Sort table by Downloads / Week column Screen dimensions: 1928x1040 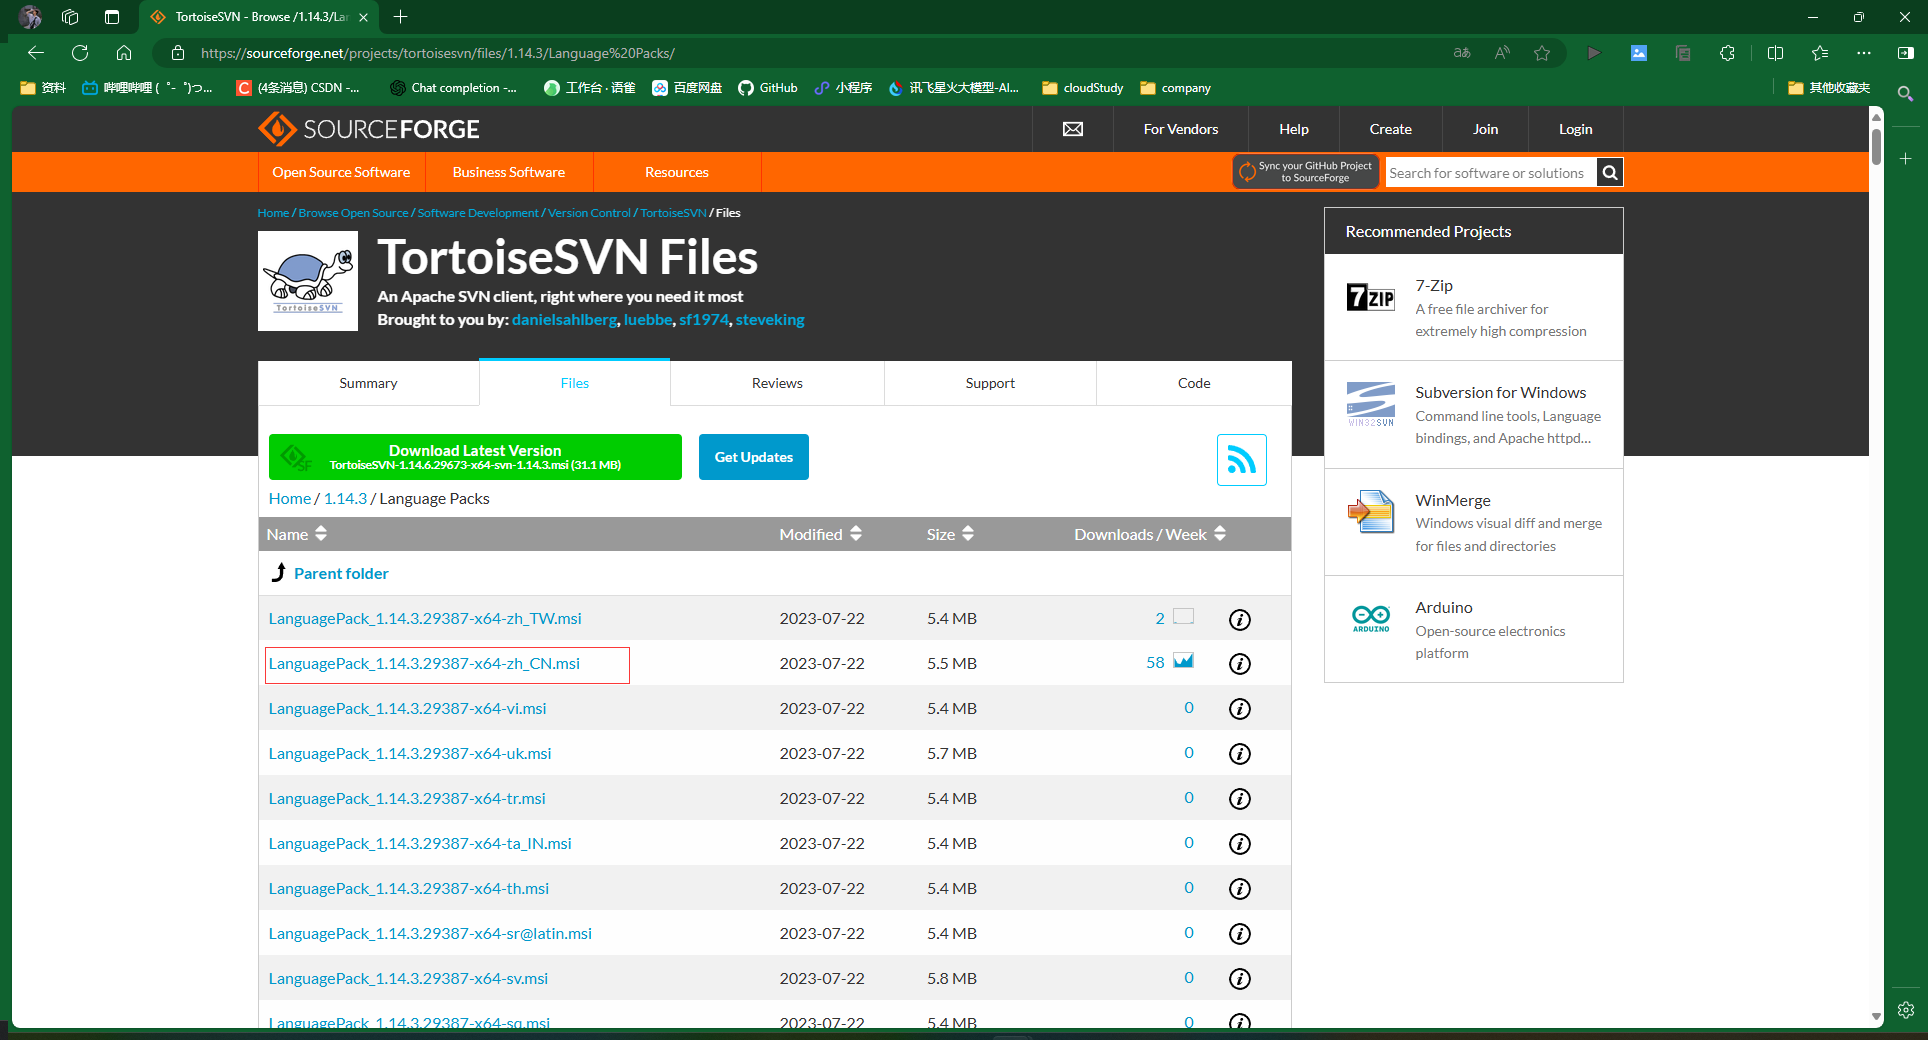[x=1150, y=534]
